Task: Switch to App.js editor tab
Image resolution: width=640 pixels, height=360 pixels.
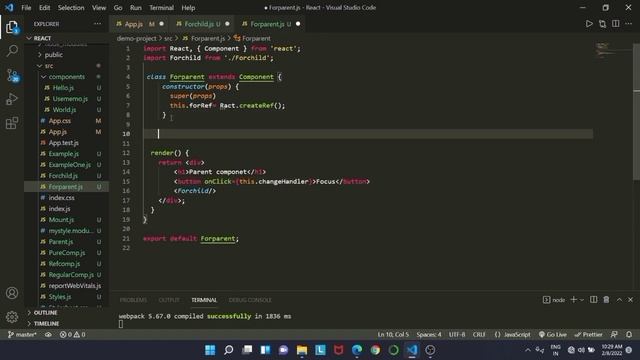Action: (x=139, y=24)
